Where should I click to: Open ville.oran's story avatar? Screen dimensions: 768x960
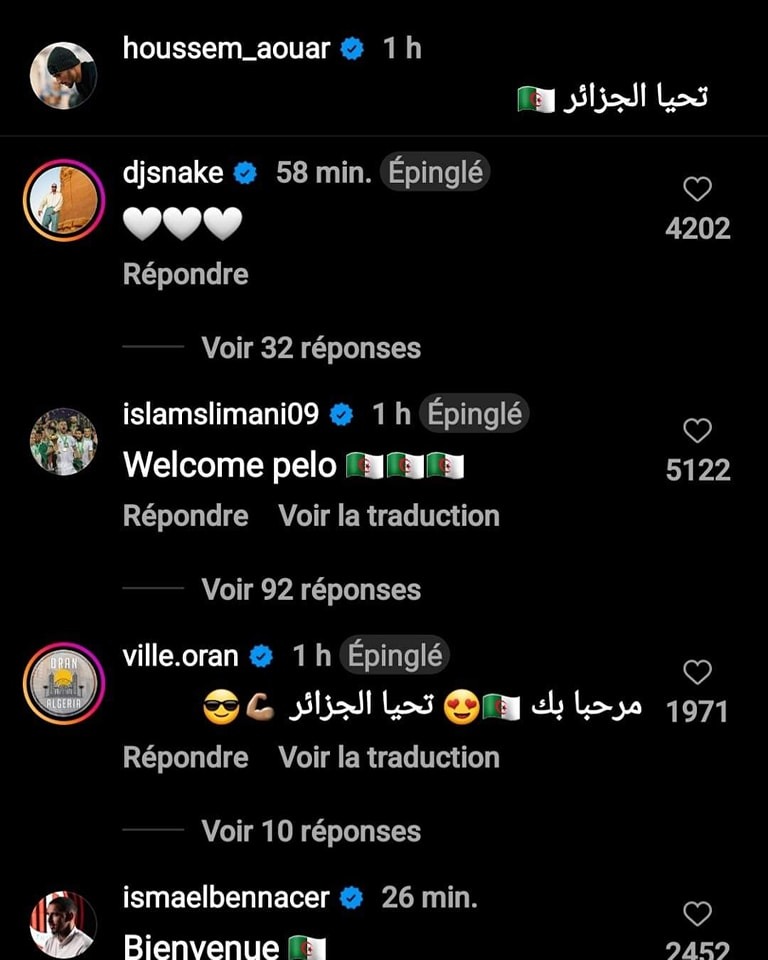point(64,683)
